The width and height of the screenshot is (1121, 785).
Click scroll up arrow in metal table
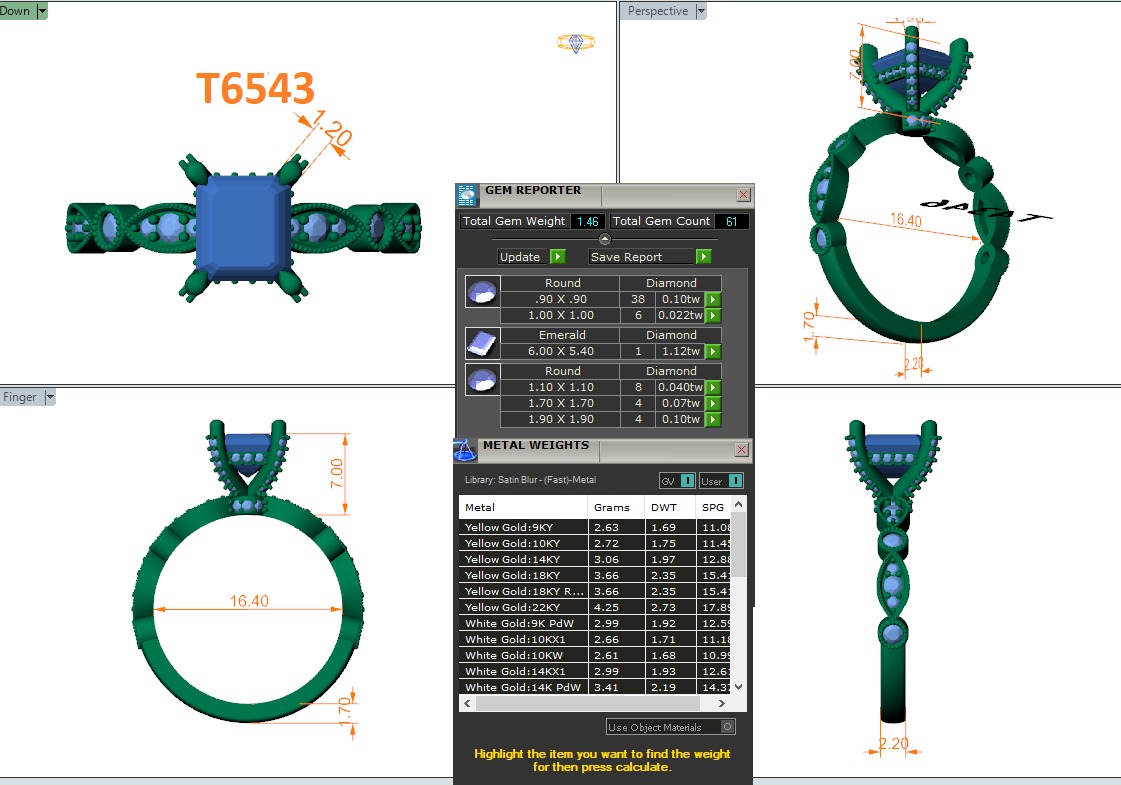click(739, 504)
